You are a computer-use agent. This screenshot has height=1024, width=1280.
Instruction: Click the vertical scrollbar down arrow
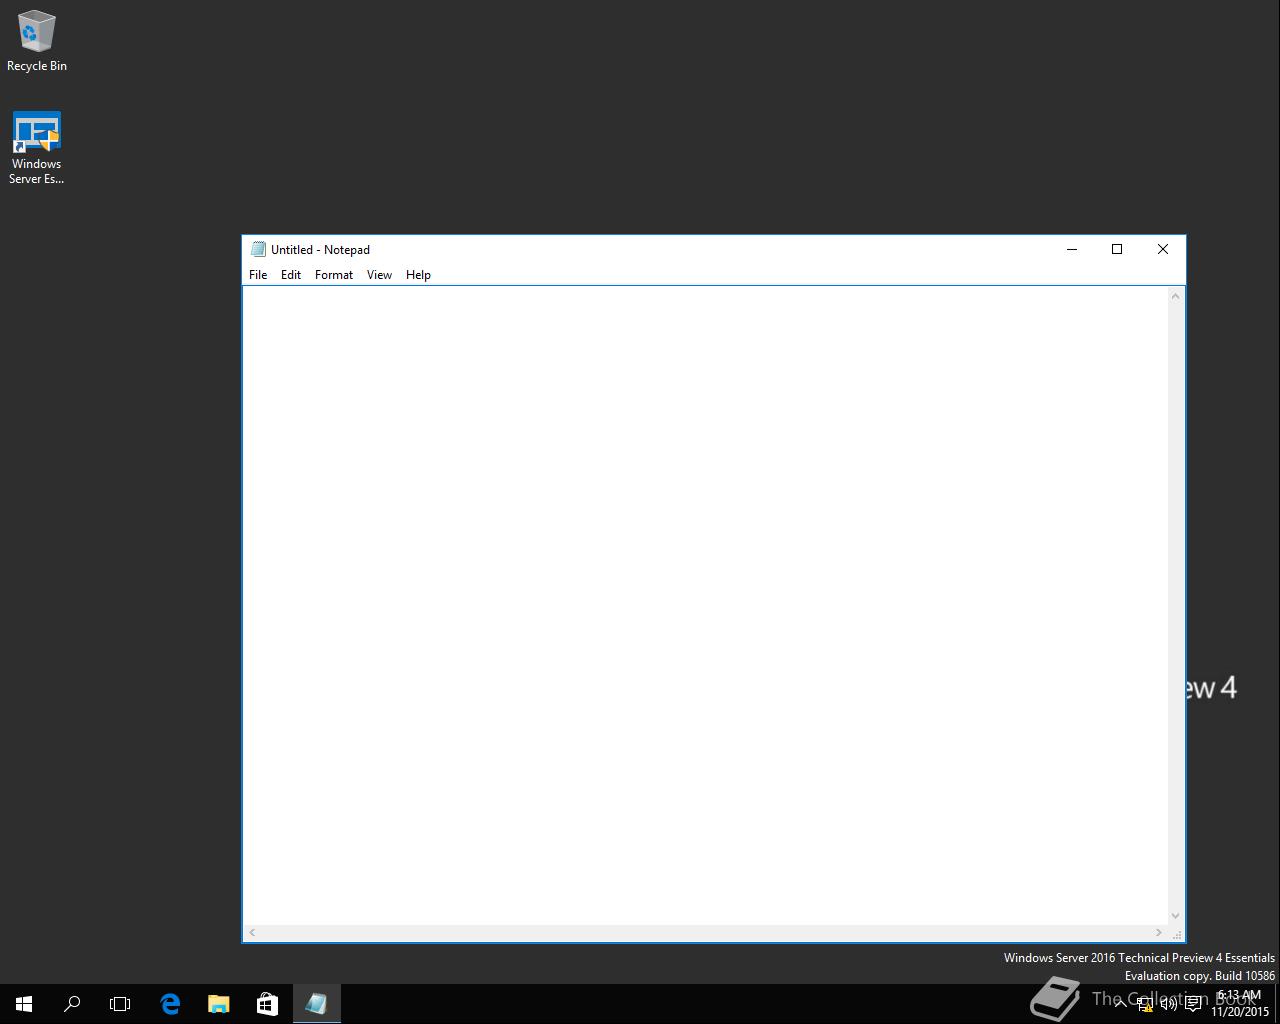pyautogui.click(x=1176, y=916)
